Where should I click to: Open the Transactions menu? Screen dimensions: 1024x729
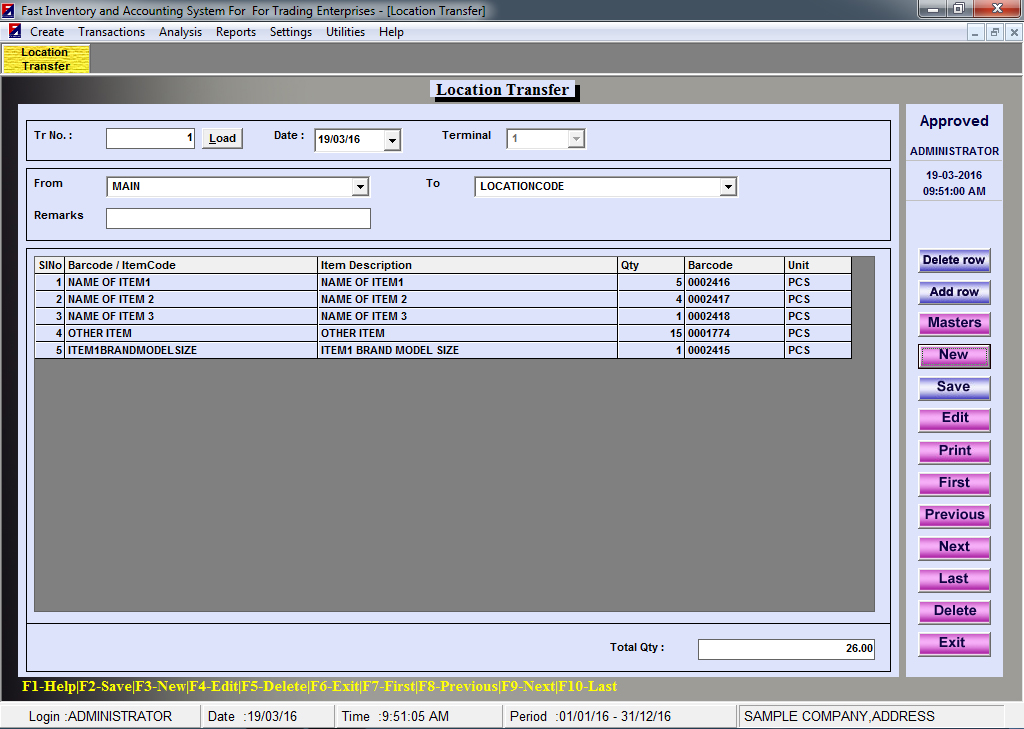(111, 32)
